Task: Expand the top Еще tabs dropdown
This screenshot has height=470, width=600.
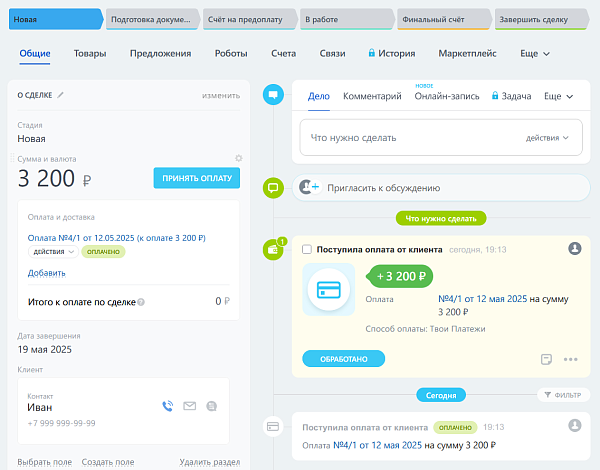Action: 535,54
